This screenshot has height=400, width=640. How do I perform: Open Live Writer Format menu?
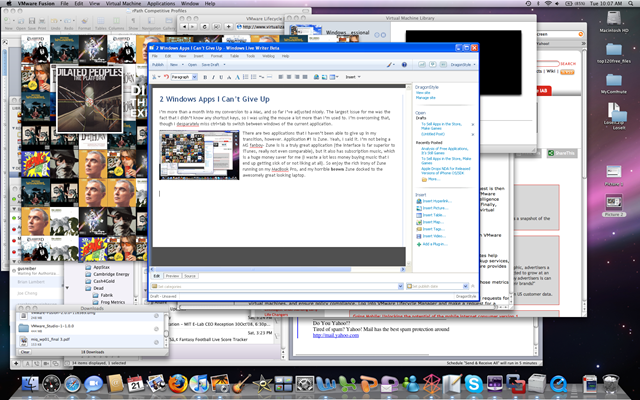pos(216,56)
